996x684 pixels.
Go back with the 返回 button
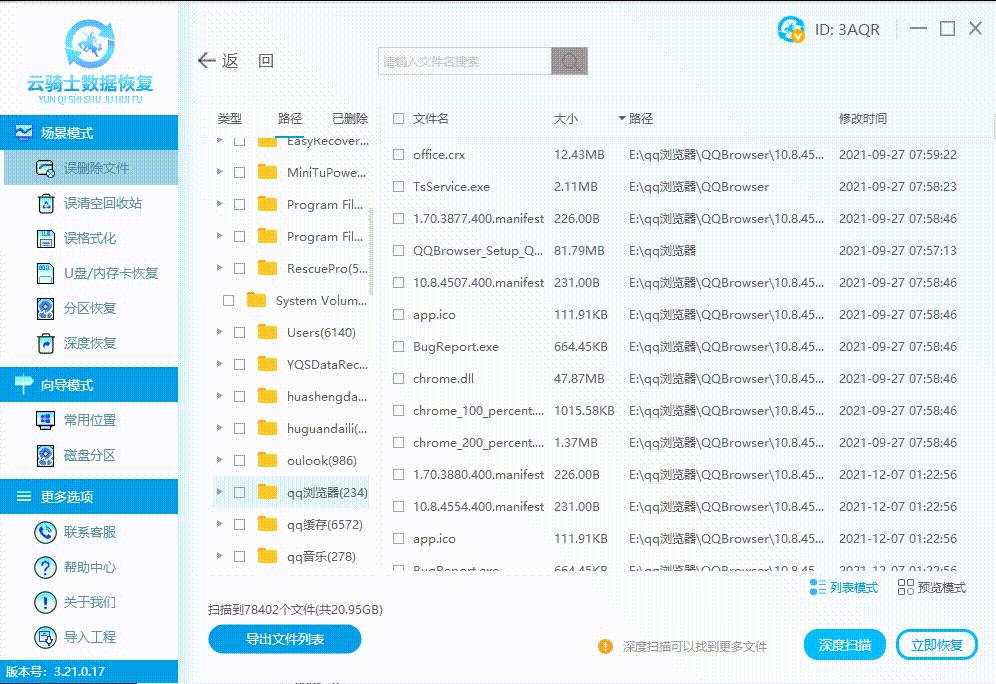click(236, 61)
